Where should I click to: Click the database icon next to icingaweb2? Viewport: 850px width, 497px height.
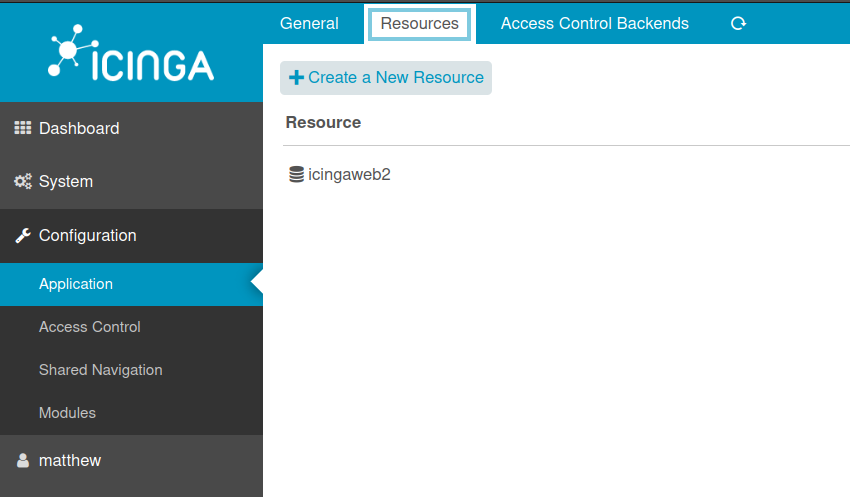pos(296,175)
